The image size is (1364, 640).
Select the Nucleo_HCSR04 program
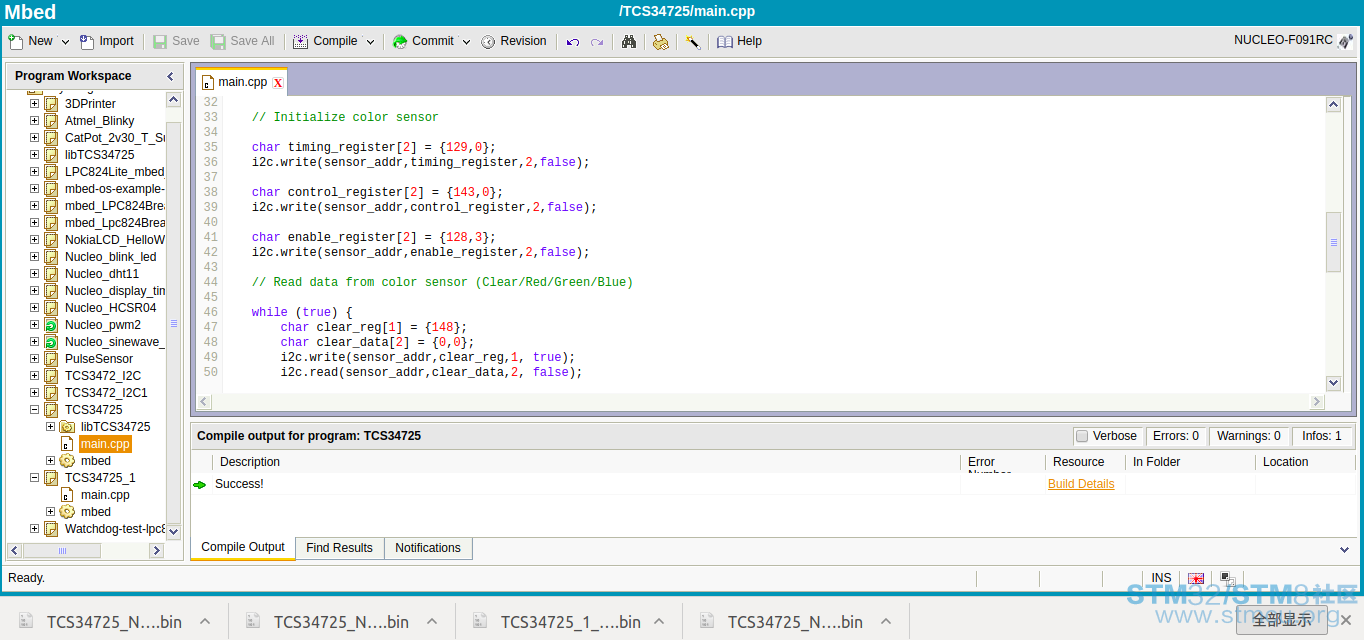111,308
